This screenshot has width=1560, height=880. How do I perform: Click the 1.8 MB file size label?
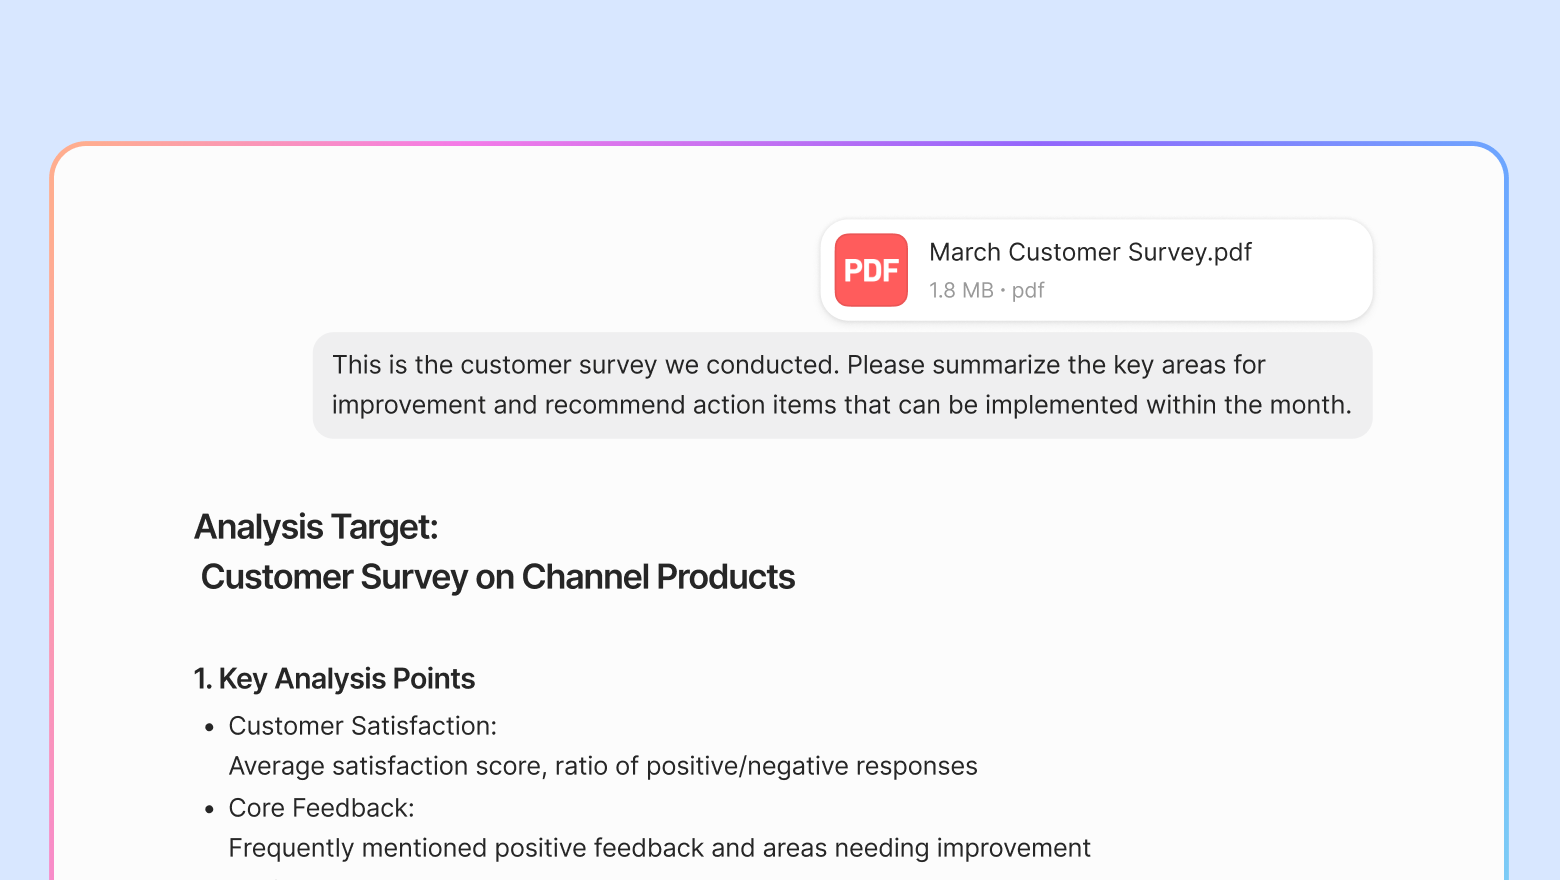[960, 290]
